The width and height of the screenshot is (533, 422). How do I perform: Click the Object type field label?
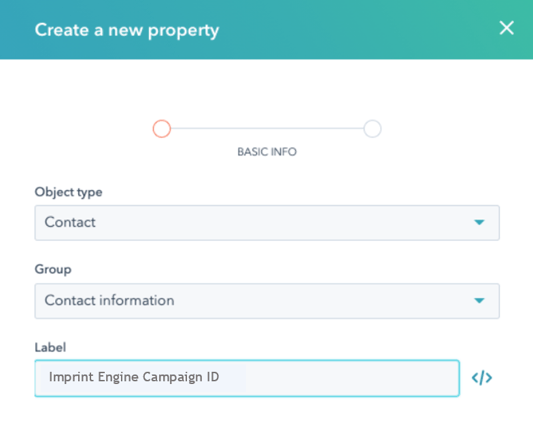(68, 192)
